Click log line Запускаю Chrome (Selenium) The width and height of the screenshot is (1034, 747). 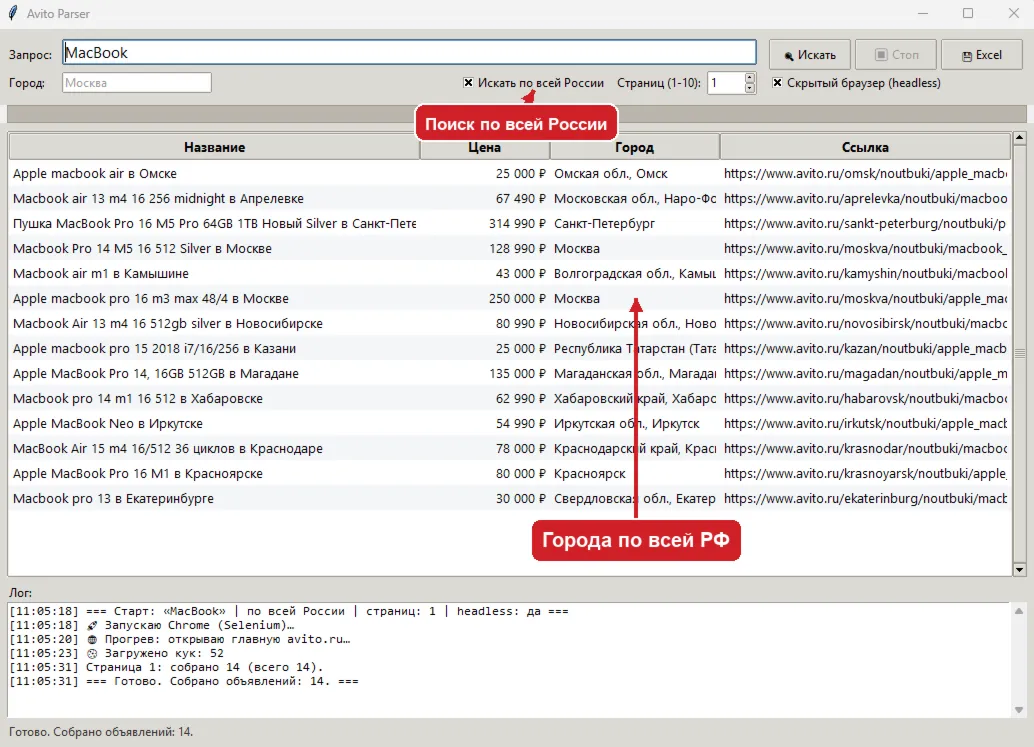pyautogui.click(x=152, y=625)
